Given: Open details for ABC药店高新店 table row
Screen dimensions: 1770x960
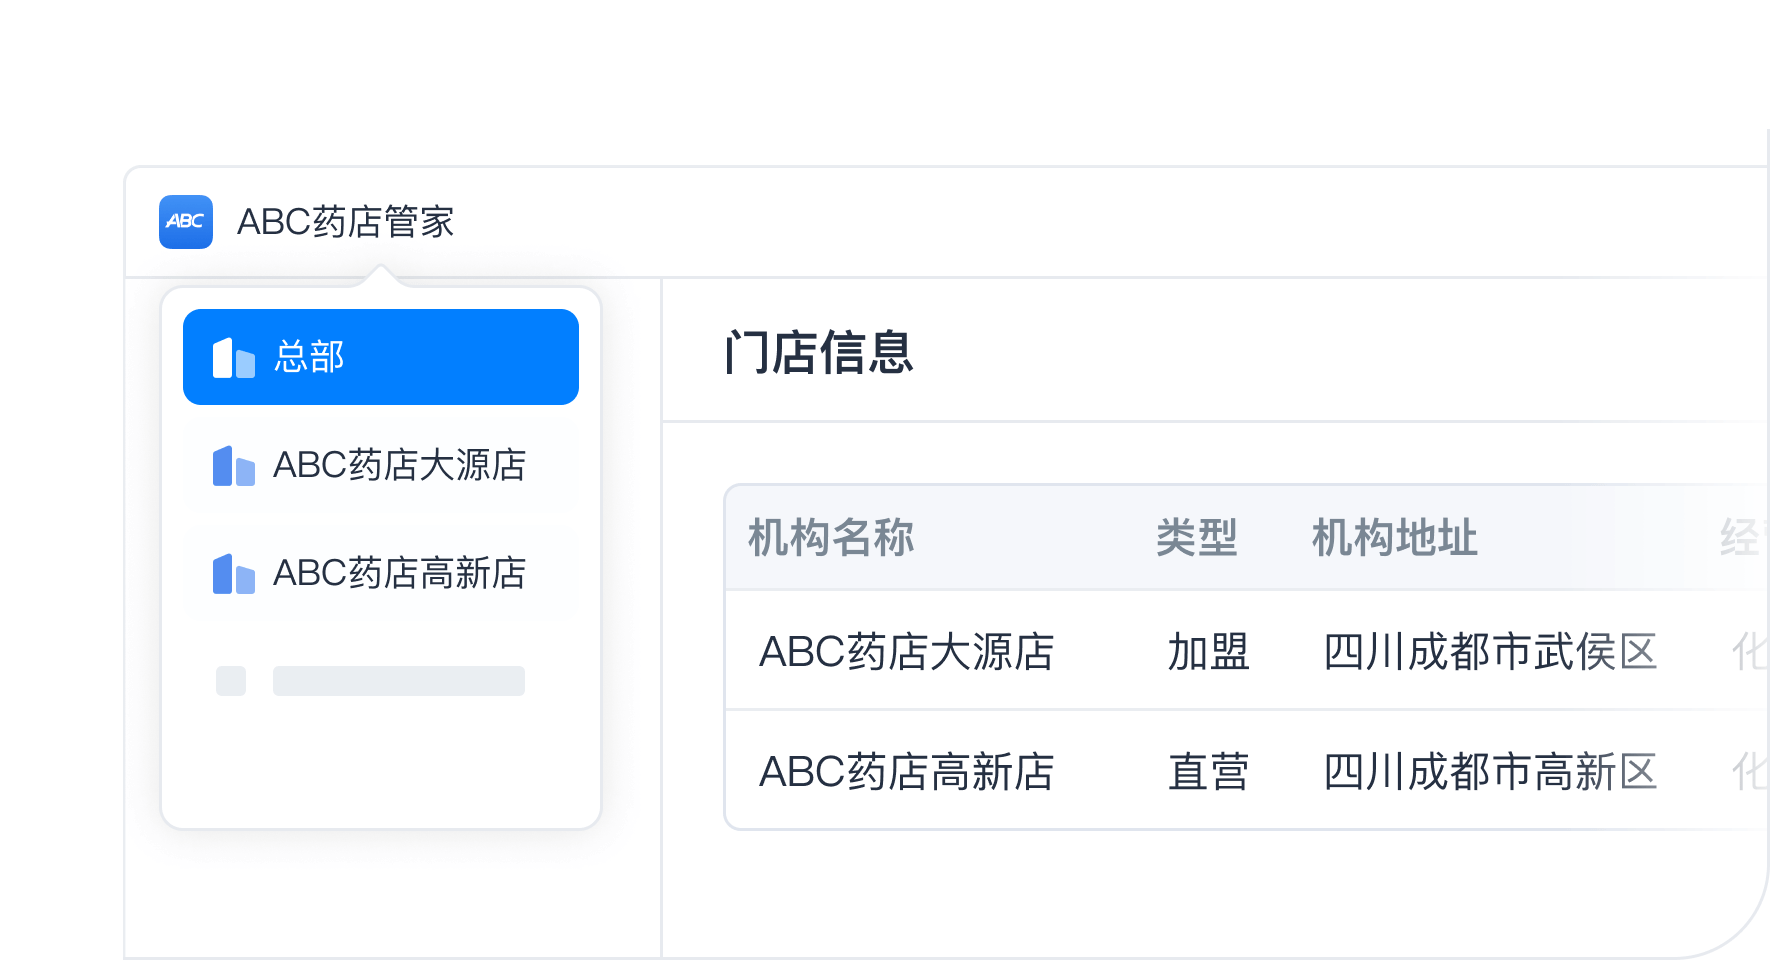Looking at the screenshot, I should pyautogui.click(x=908, y=771).
